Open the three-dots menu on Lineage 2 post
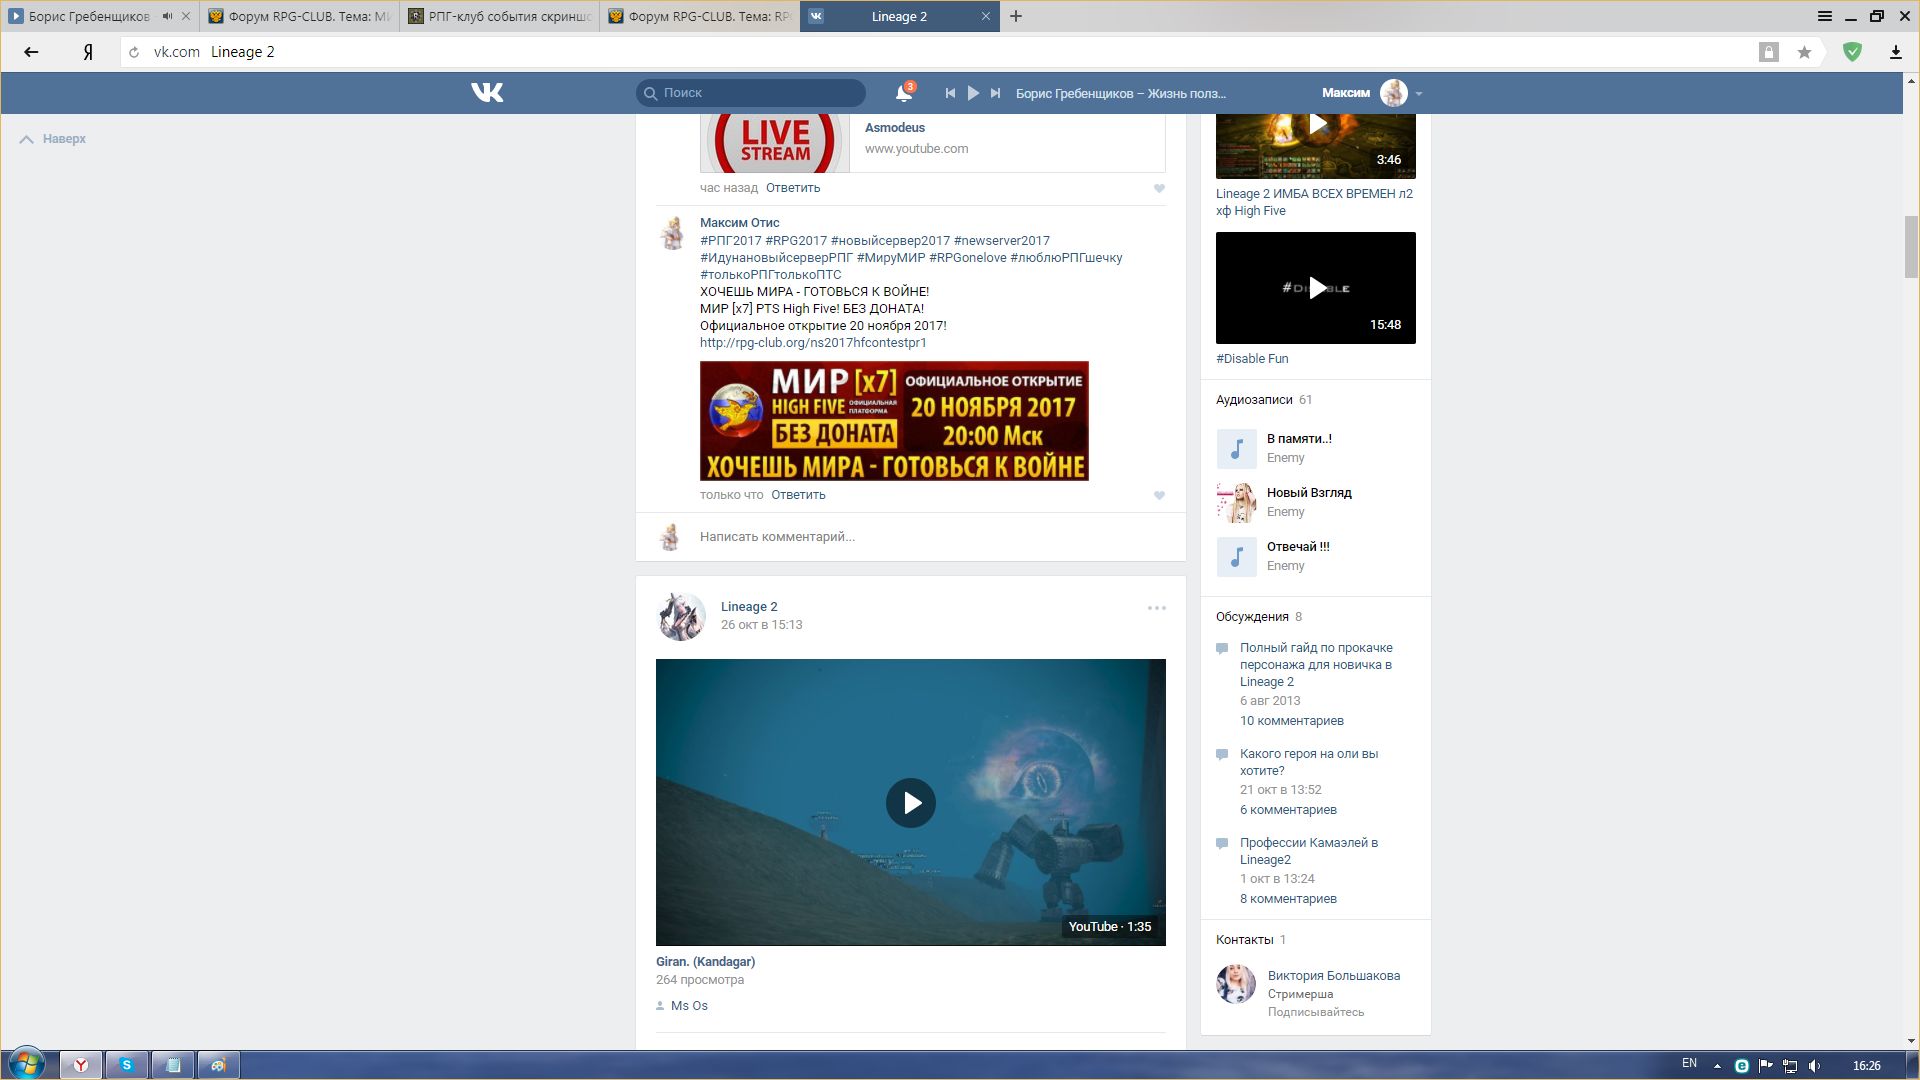 1156,608
